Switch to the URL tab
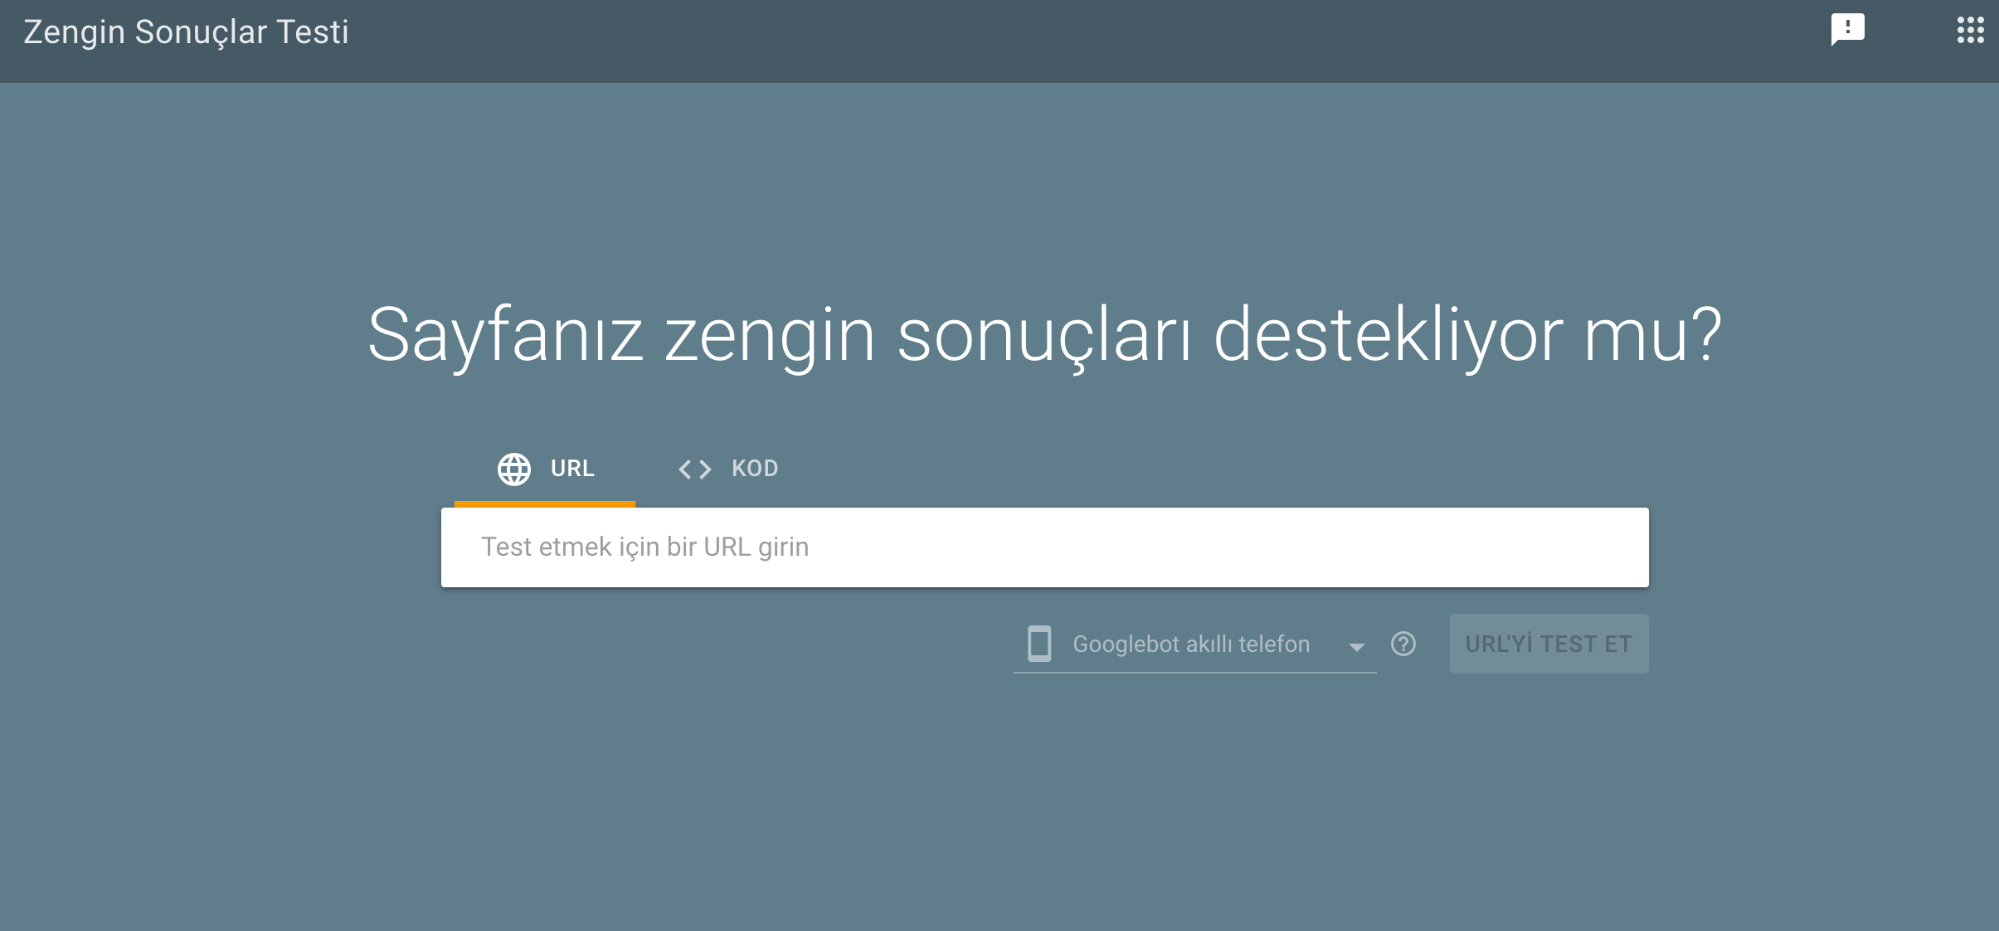The height and width of the screenshot is (931, 1999). click(545, 469)
